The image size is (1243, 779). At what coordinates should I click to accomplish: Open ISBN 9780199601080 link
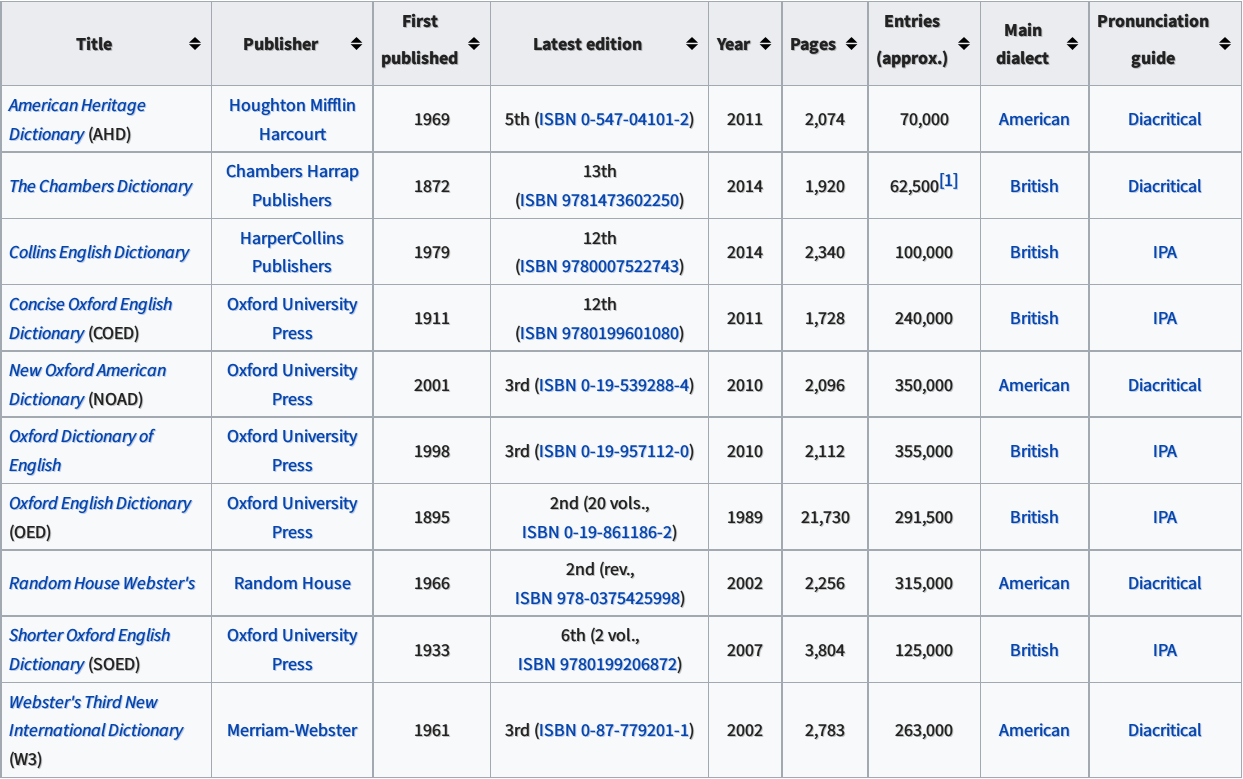point(600,333)
